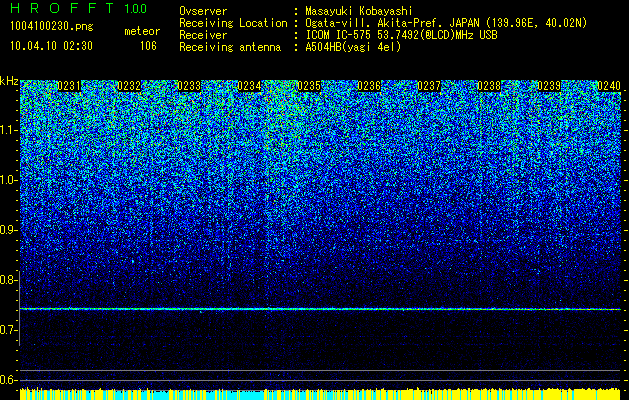The height and width of the screenshot is (400, 629).
Task: Click the 0.6 frequency axis label
Action: point(8,380)
